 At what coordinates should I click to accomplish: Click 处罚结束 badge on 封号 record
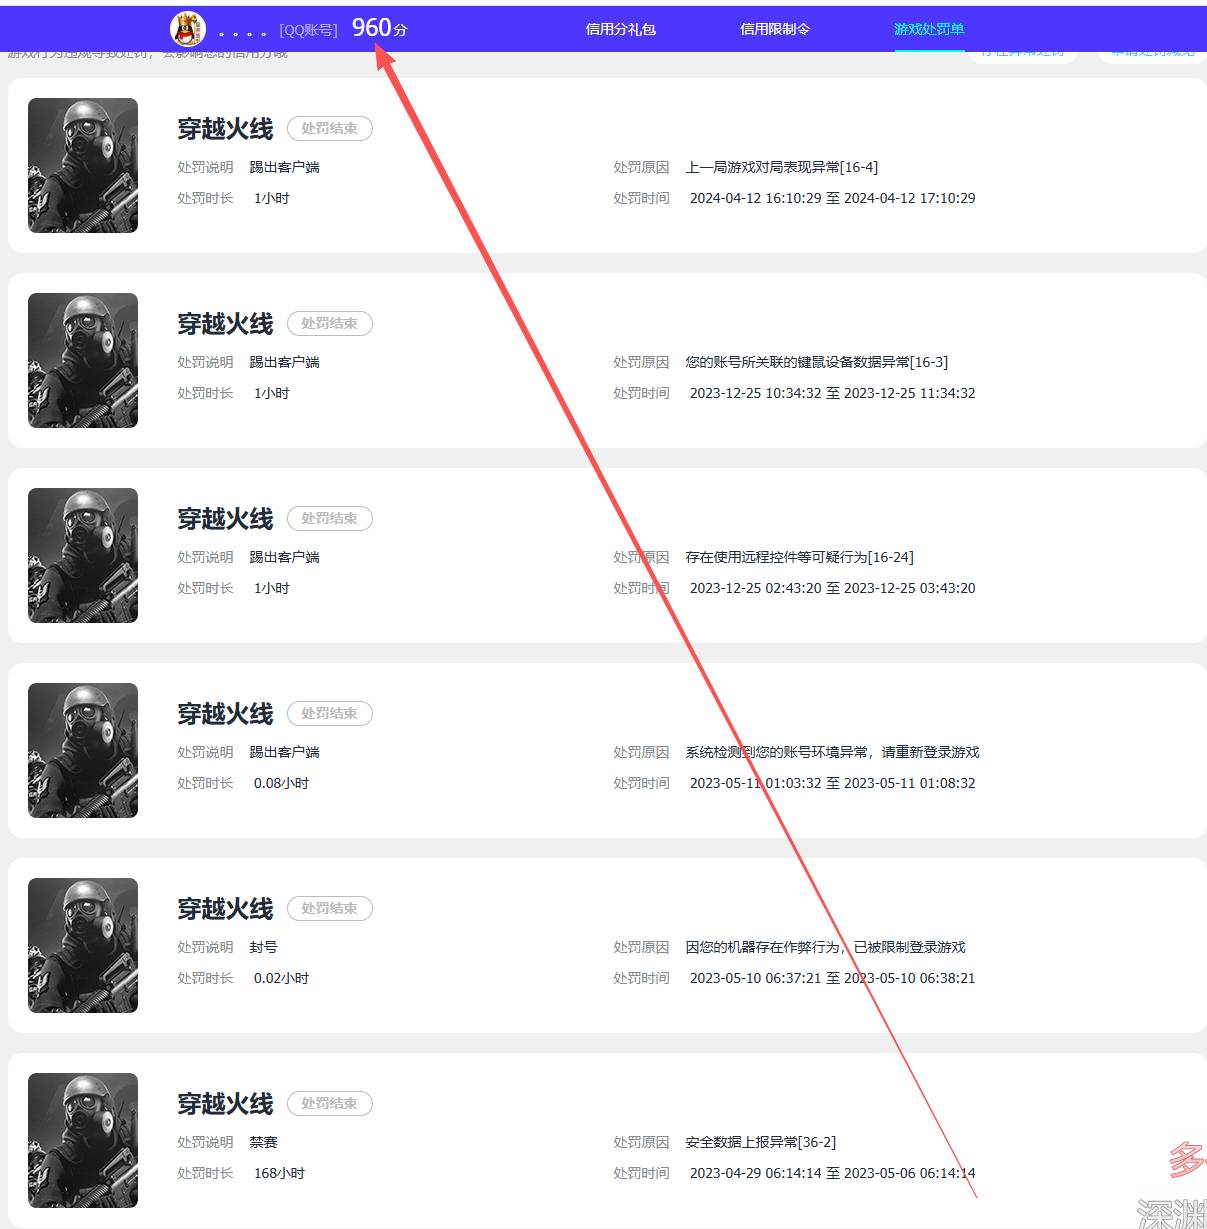329,908
